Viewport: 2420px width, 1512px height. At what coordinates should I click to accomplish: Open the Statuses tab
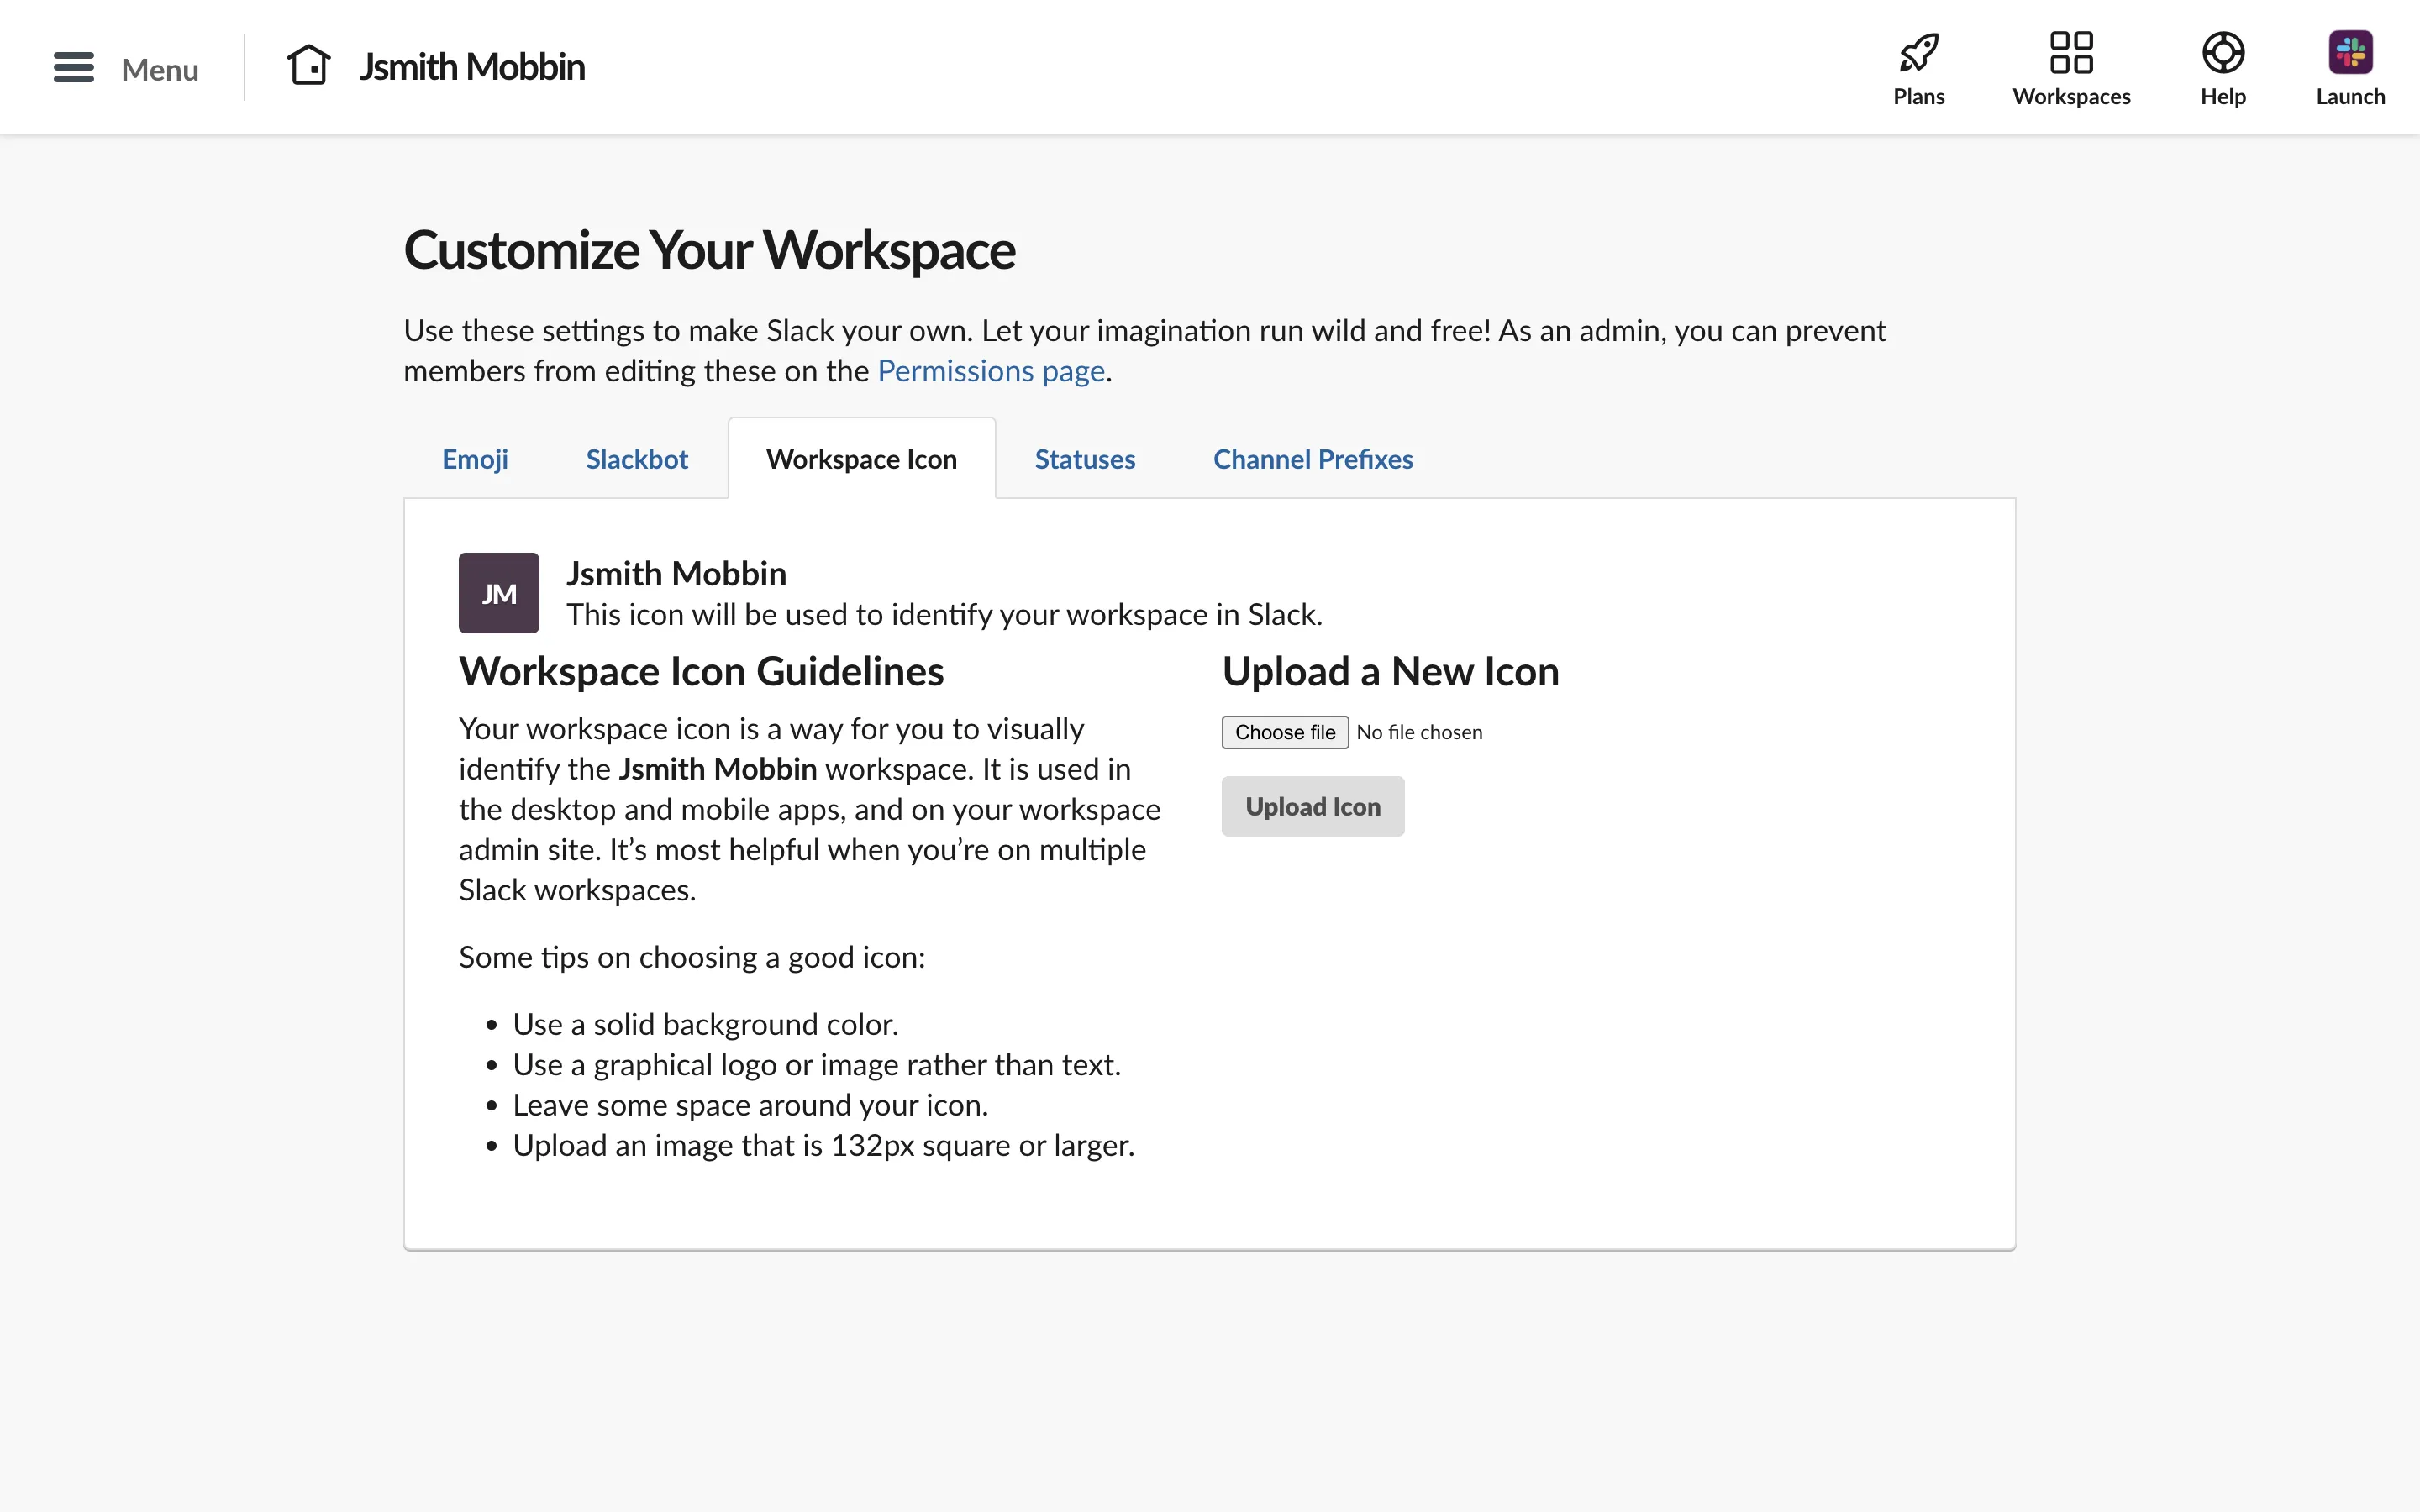point(1084,459)
